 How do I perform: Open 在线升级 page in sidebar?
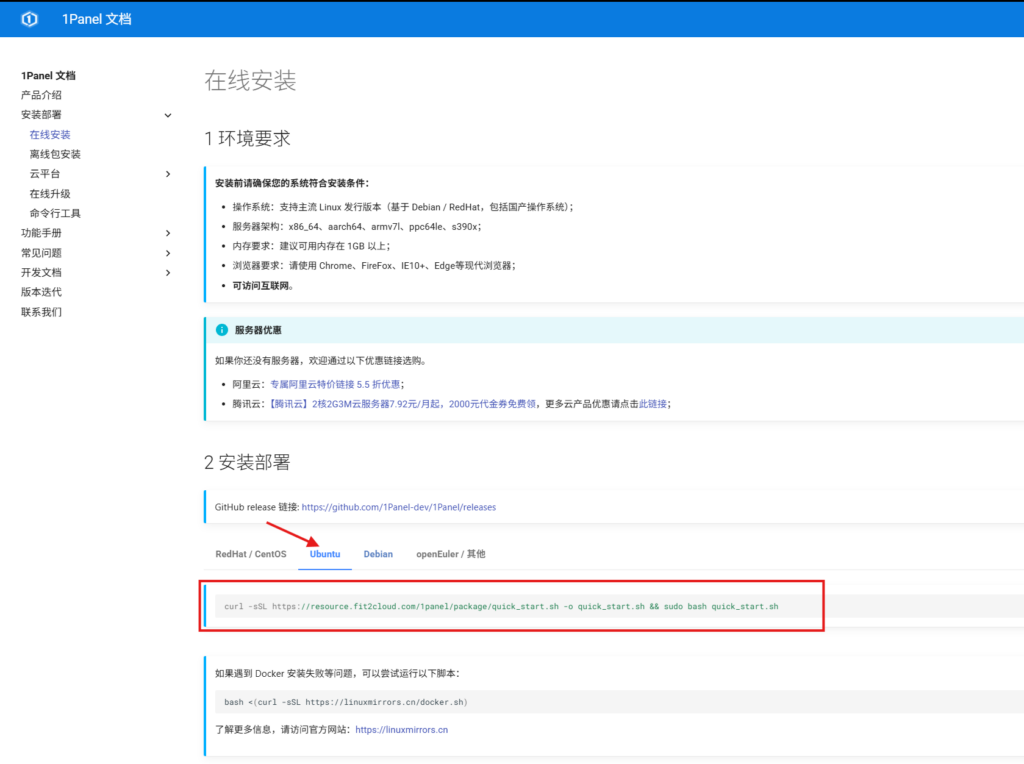[50, 194]
